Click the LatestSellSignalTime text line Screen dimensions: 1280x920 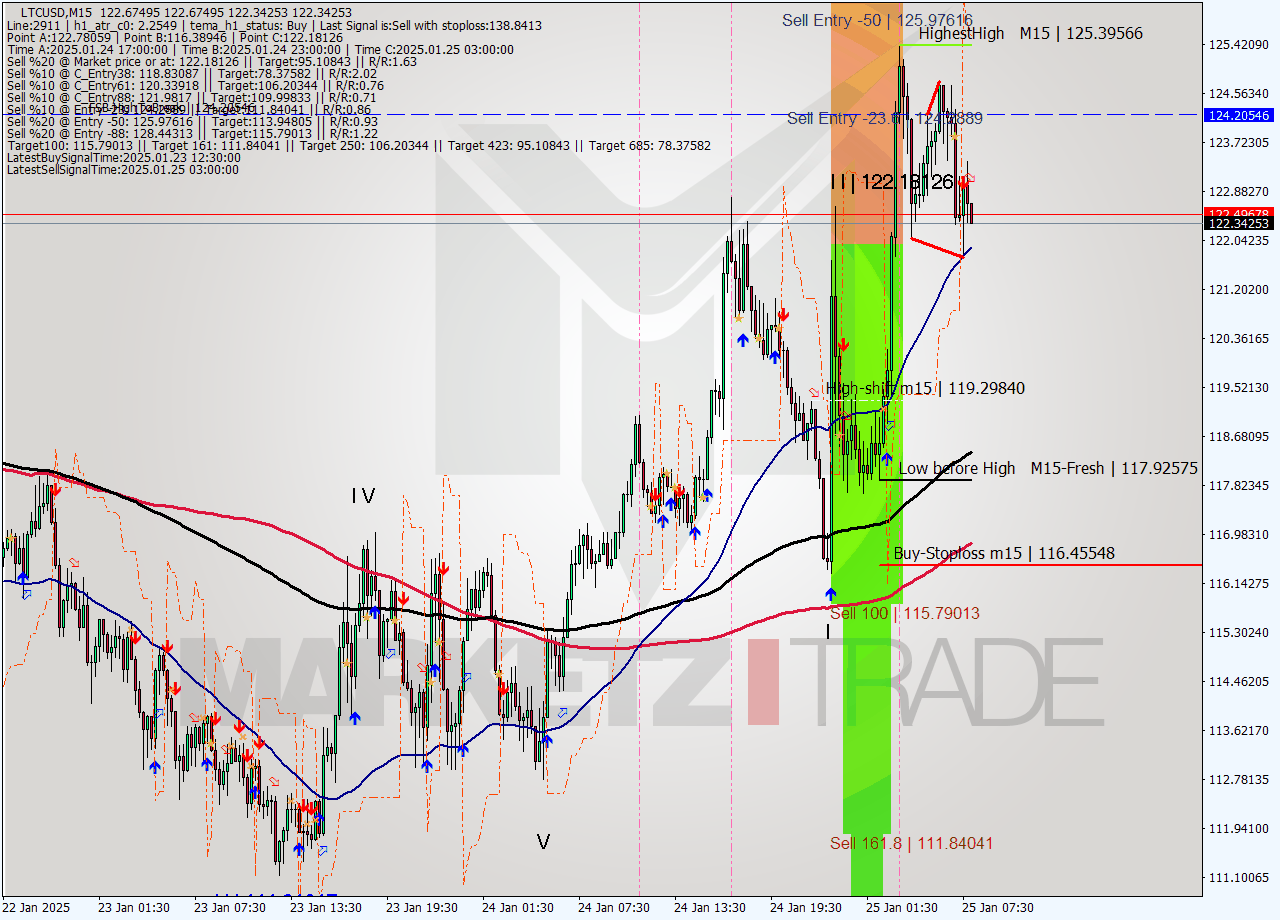tap(122, 169)
